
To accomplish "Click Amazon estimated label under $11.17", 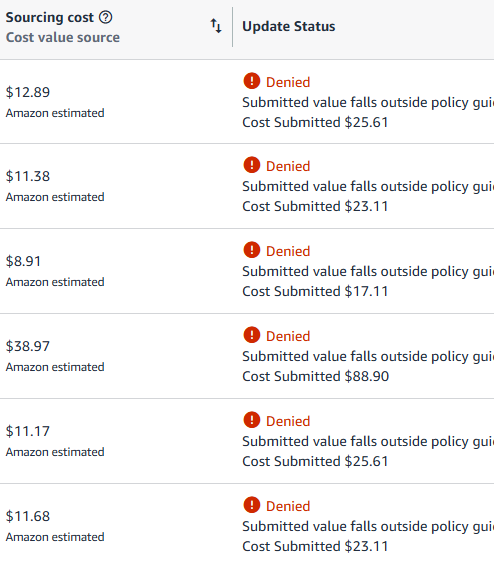I will tap(55, 452).
